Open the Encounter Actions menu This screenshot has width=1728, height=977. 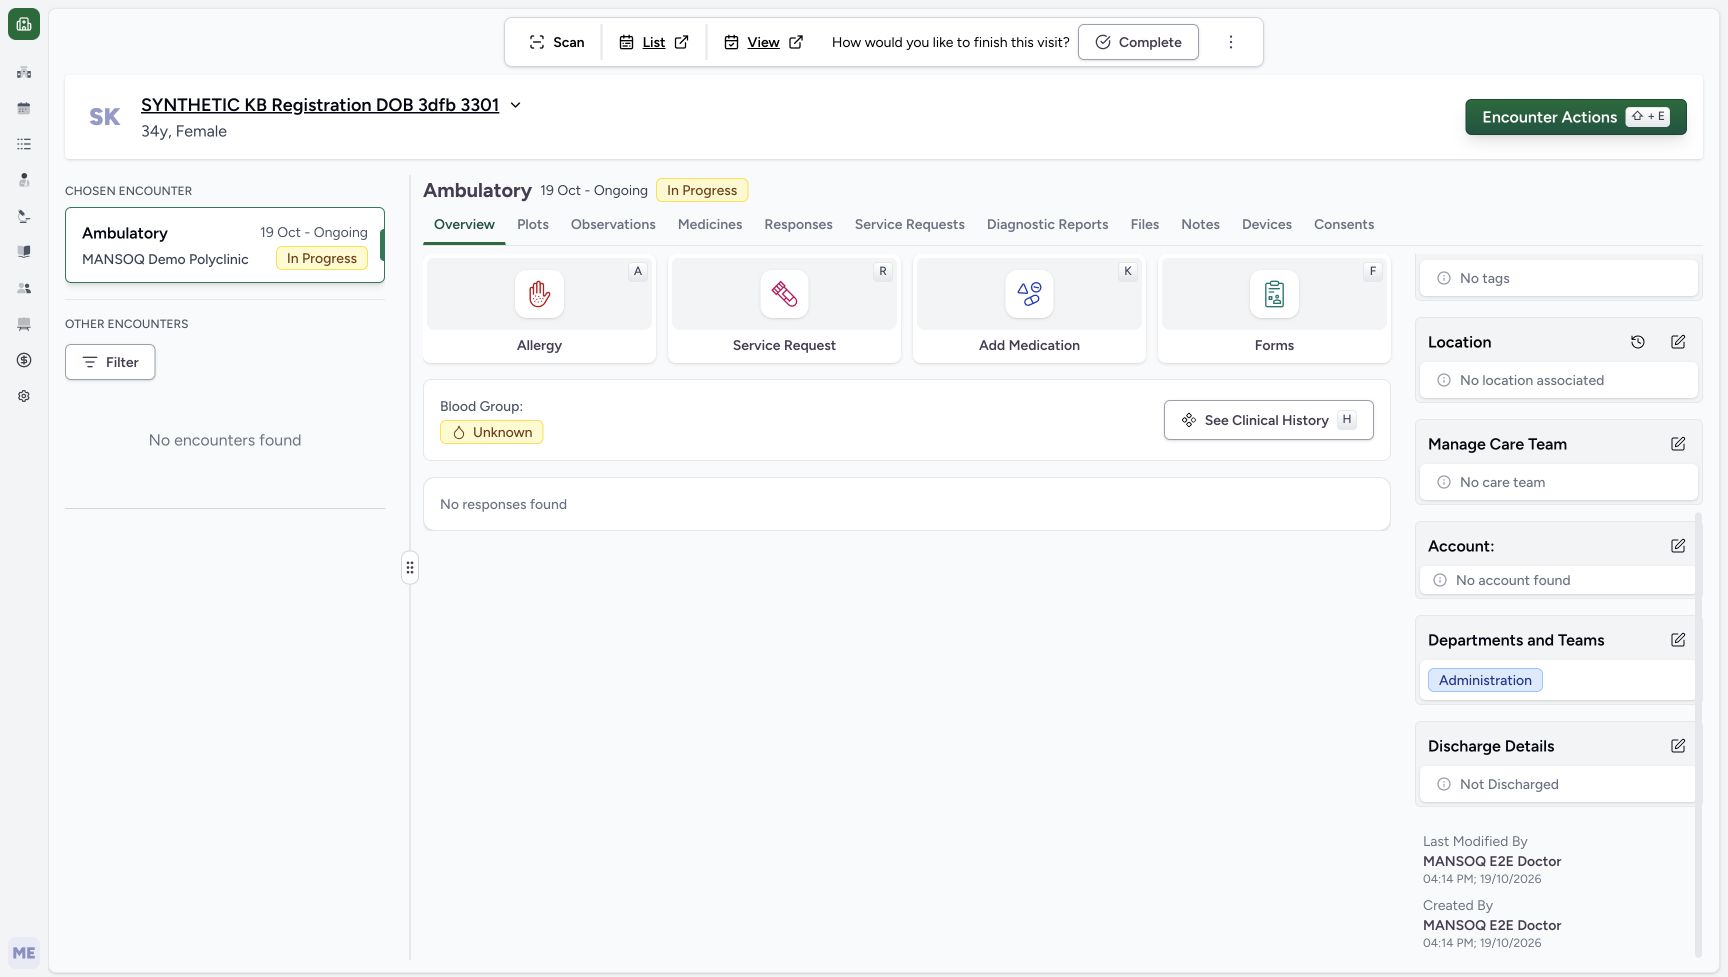pyautogui.click(x=1576, y=117)
